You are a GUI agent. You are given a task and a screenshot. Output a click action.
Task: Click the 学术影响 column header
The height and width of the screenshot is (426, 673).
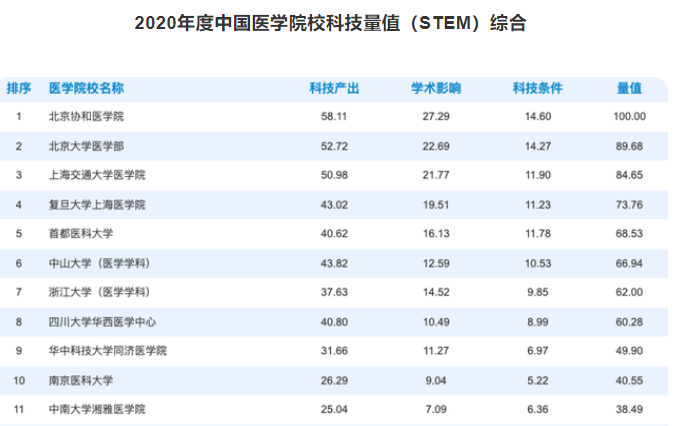[436, 88]
